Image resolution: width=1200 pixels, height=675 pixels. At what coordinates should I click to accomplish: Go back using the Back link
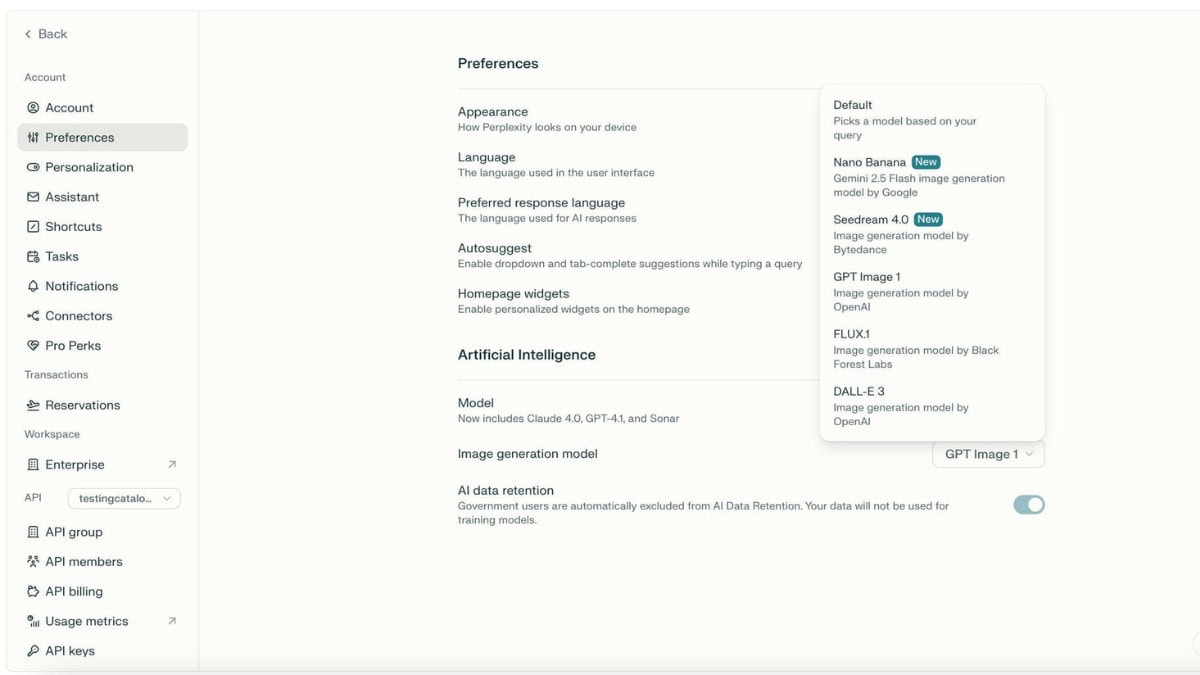click(x=46, y=34)
